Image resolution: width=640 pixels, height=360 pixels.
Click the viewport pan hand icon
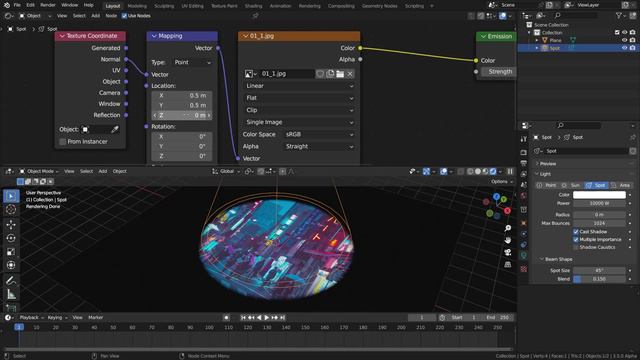(508, 240)
